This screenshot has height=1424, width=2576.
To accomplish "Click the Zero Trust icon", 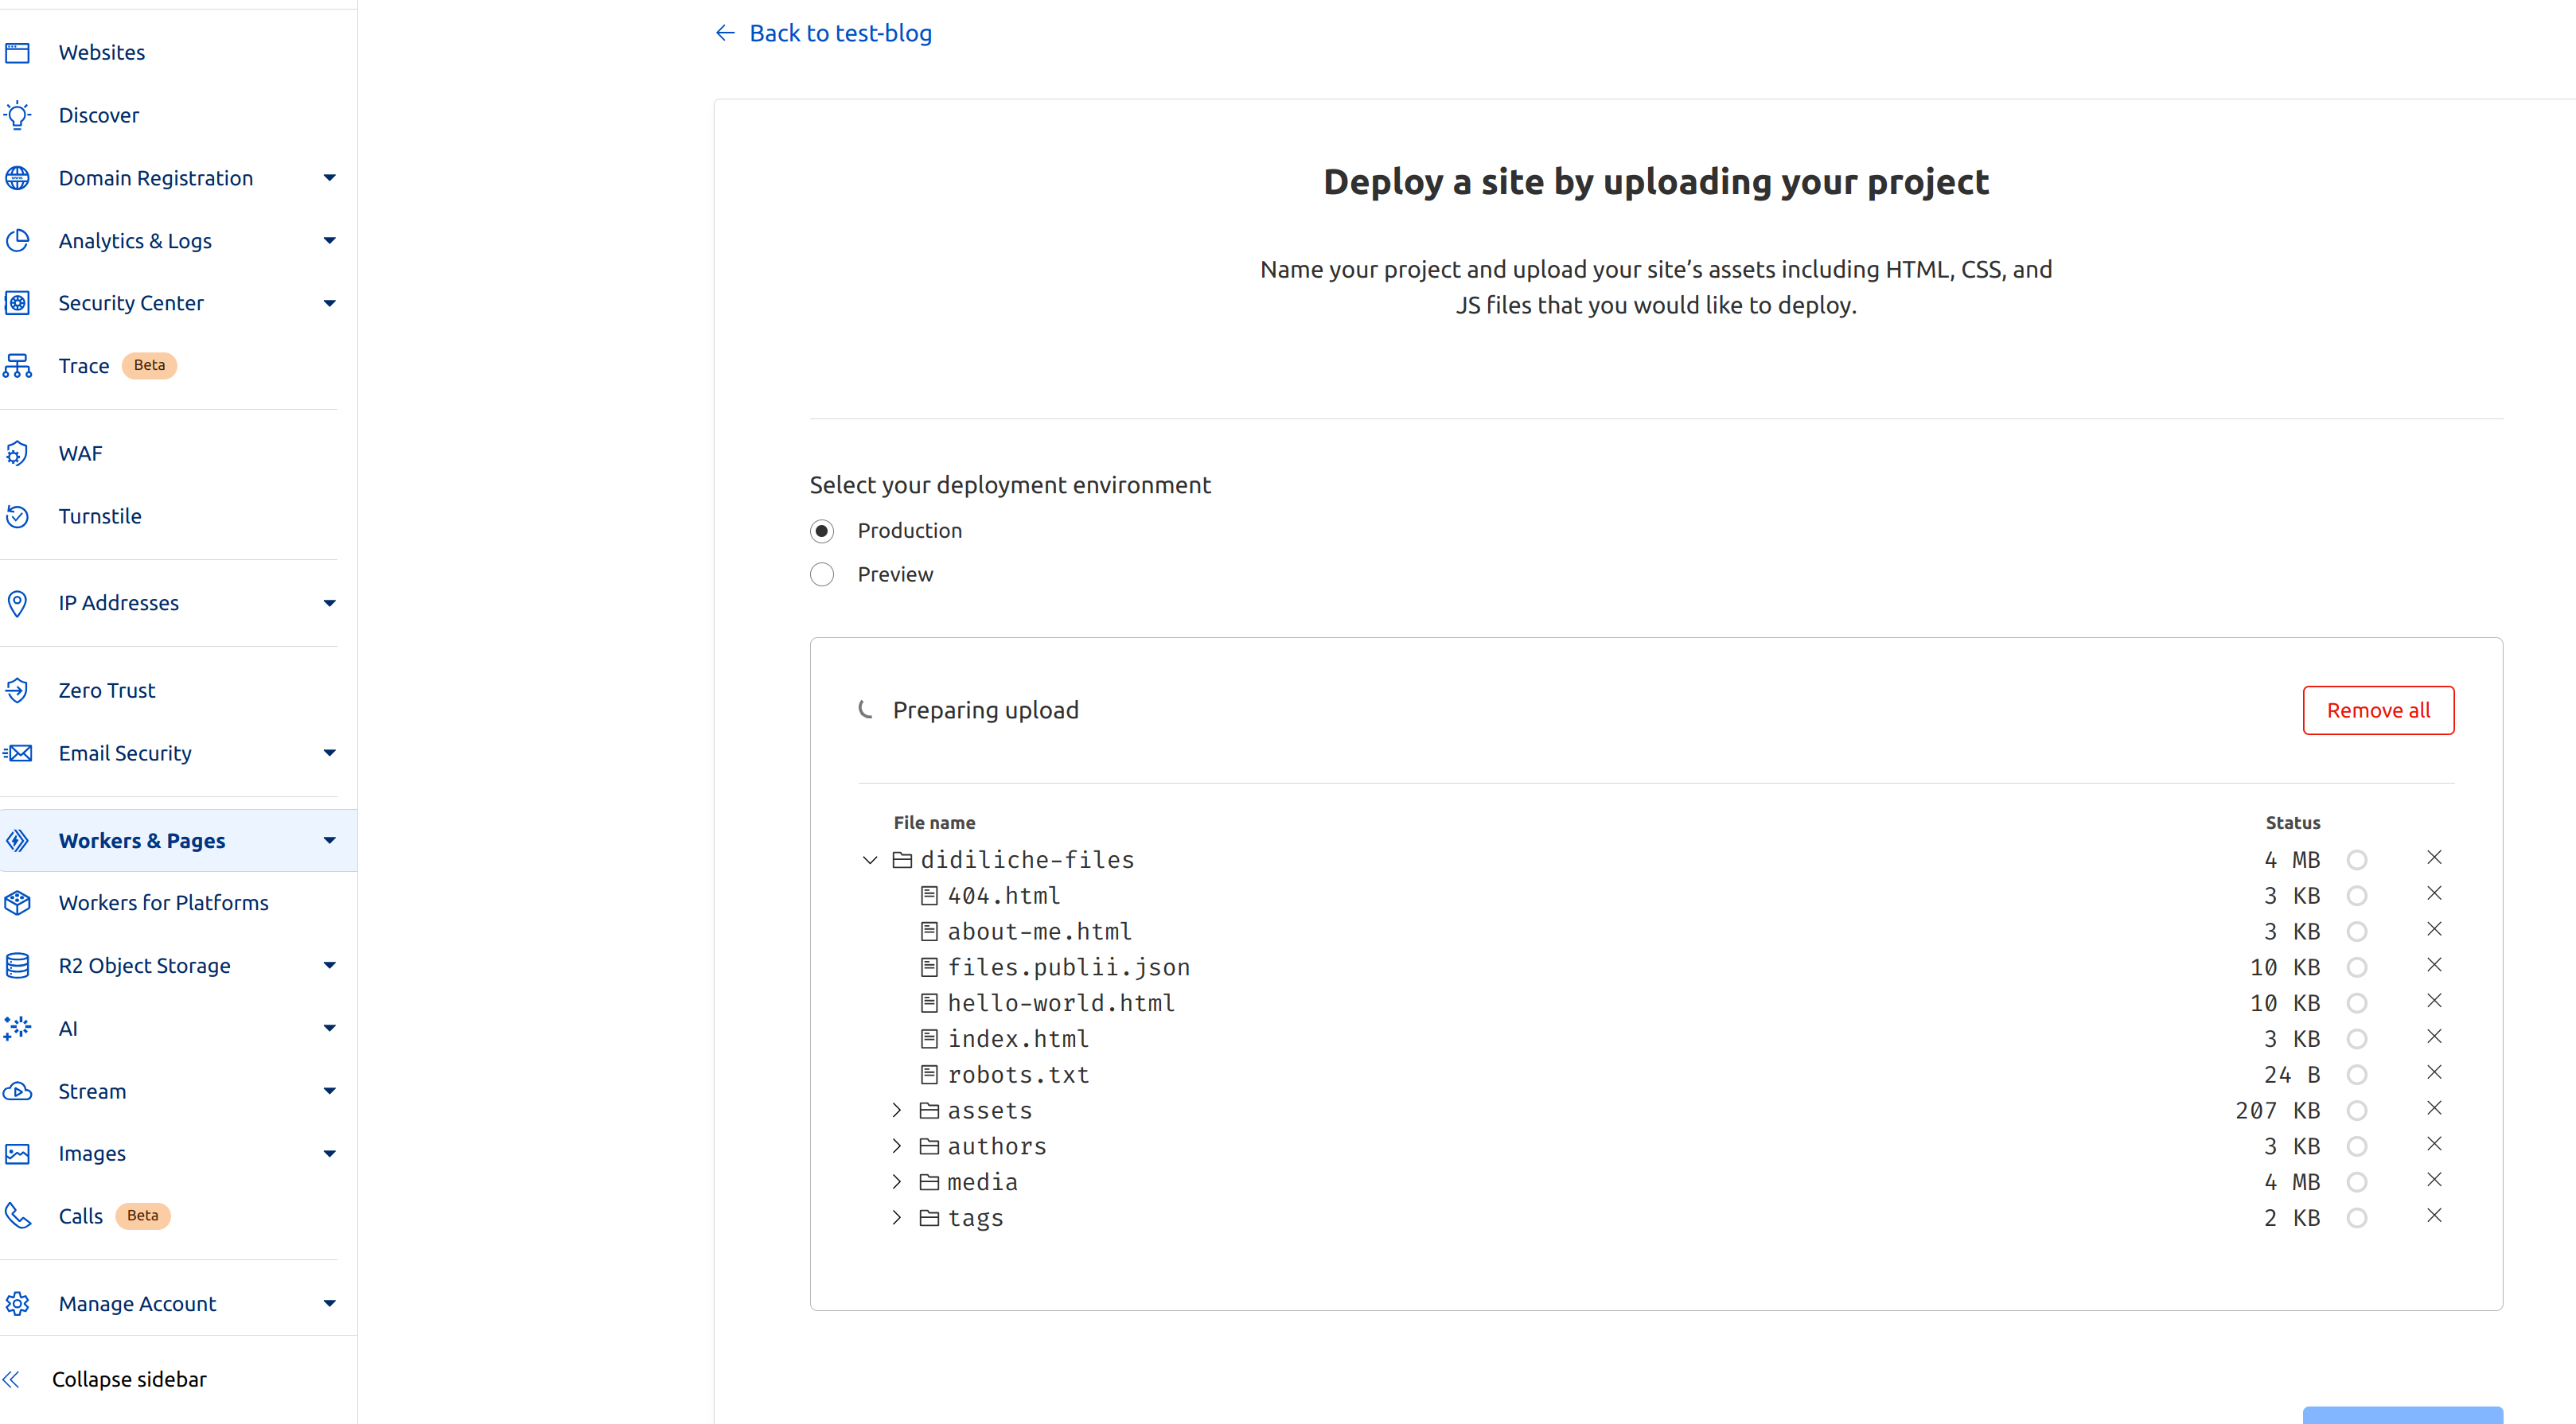I will [18, 690].
